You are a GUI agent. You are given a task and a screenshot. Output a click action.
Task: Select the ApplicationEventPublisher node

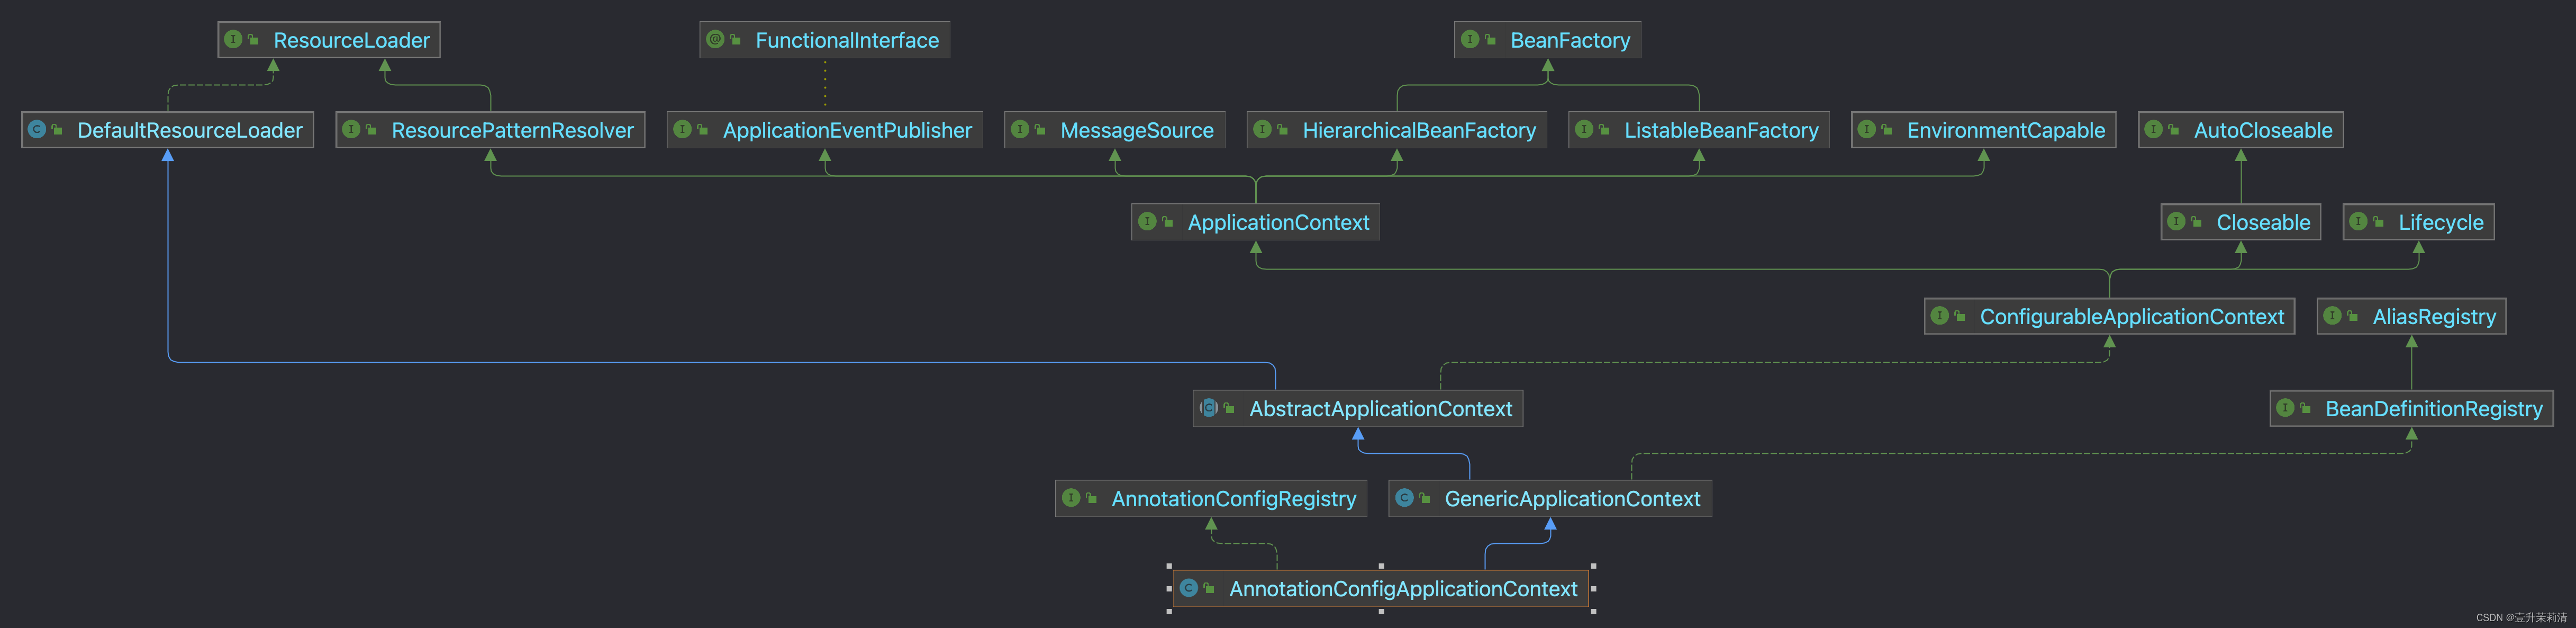pyautogui.click(x=846, y=130)
